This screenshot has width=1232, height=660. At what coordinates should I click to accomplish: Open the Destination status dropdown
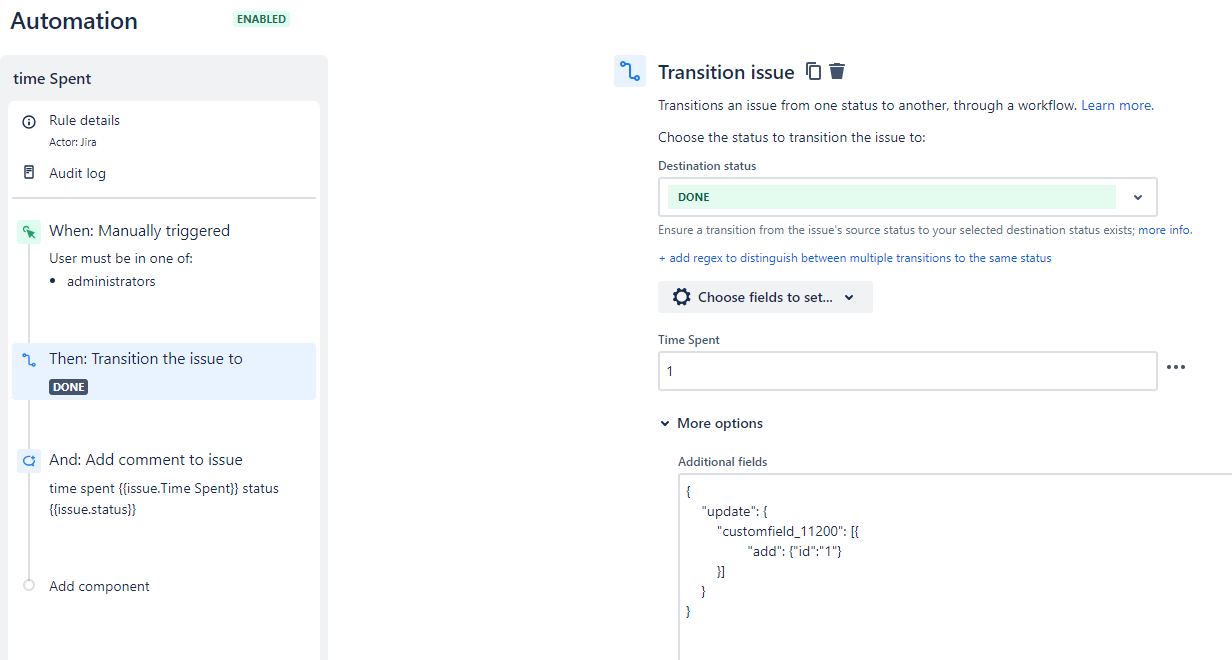[907, 197]
